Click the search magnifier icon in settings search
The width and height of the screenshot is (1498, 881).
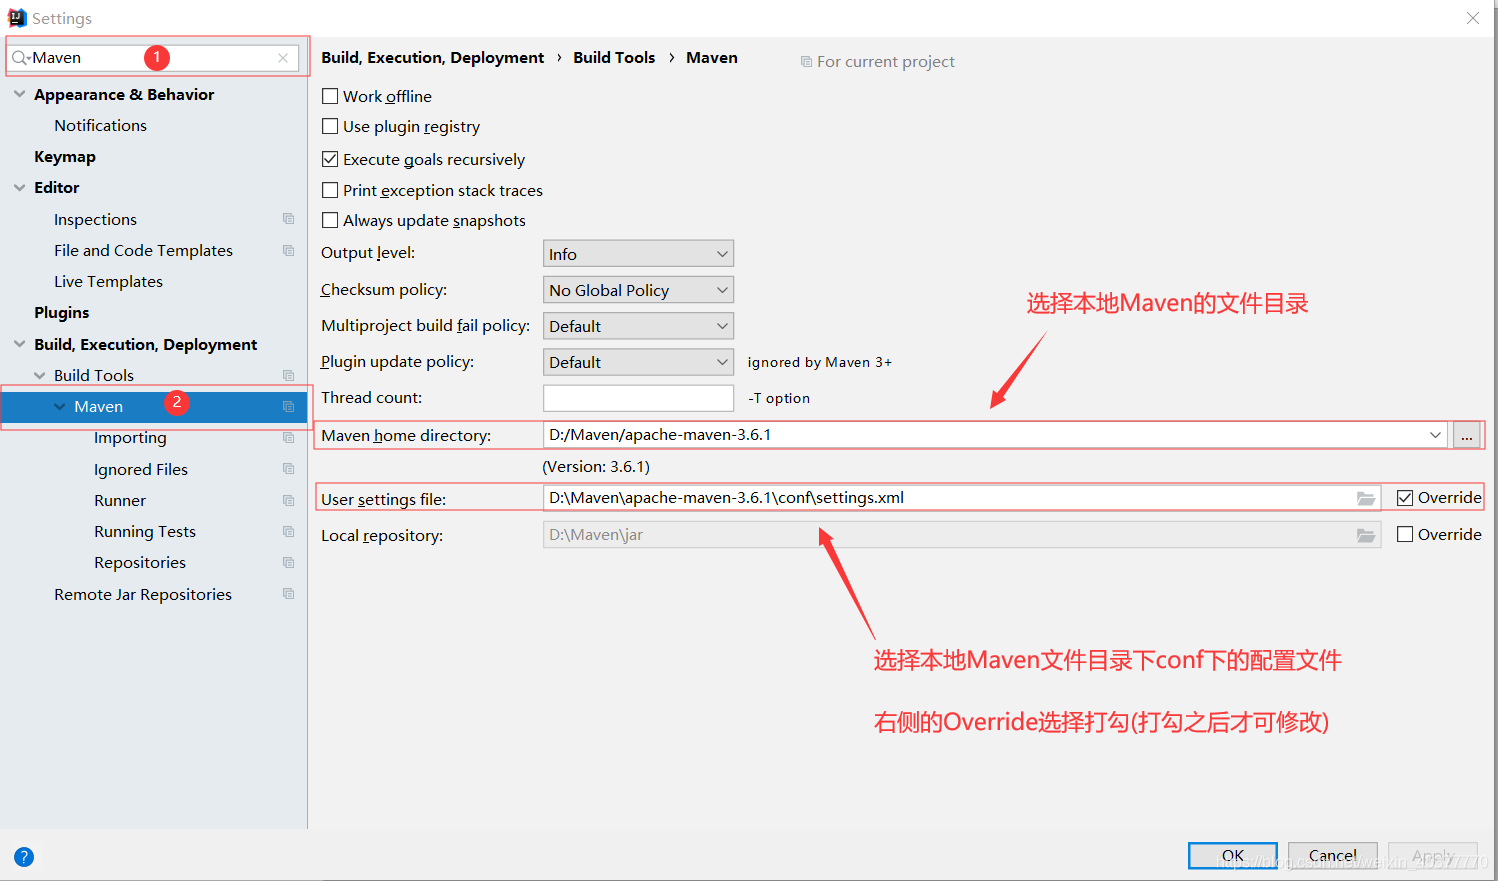click(20, 58)
